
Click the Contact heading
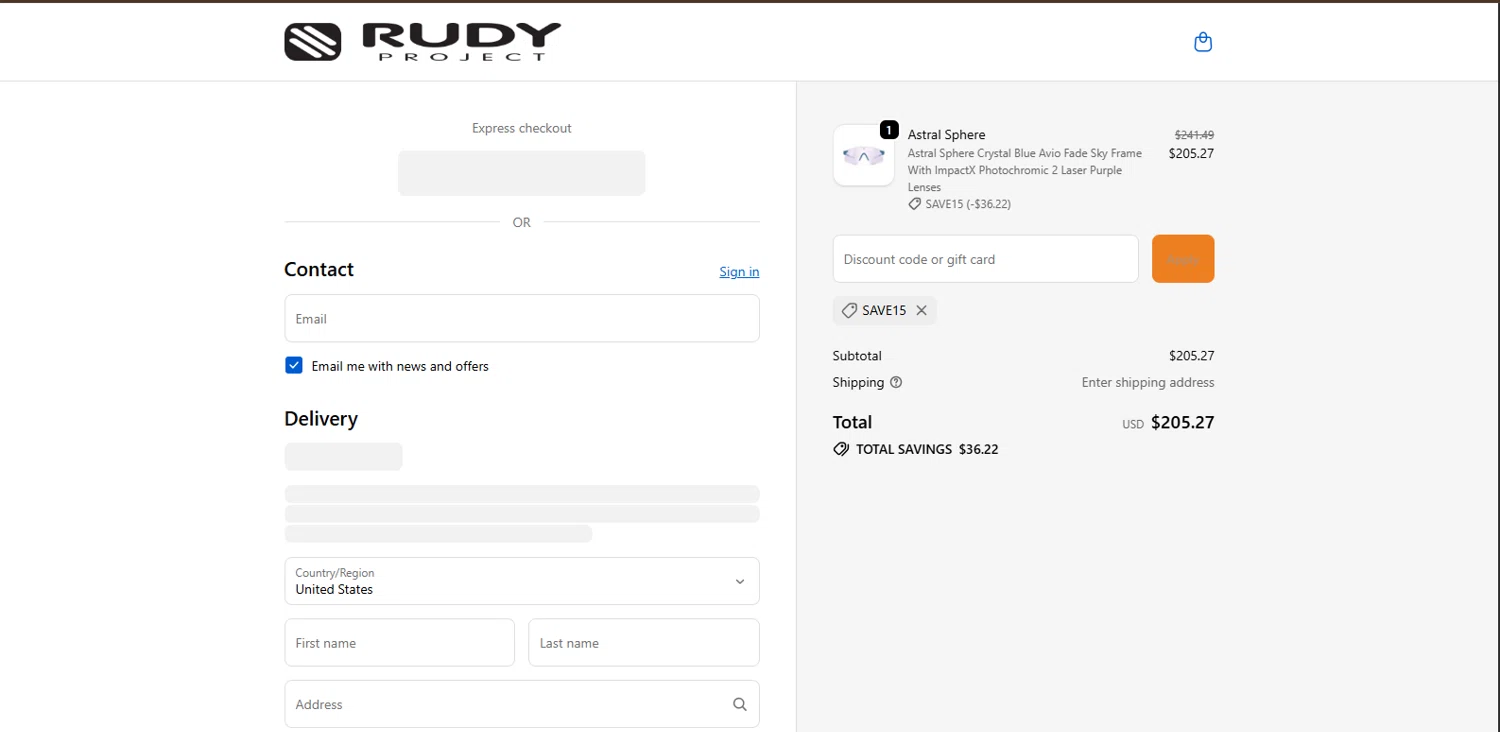(319, 269)
